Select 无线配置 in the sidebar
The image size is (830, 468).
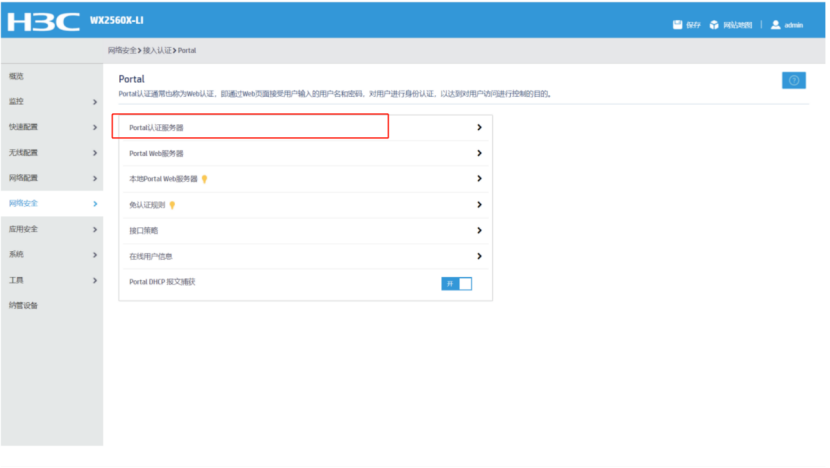(23, 153)
